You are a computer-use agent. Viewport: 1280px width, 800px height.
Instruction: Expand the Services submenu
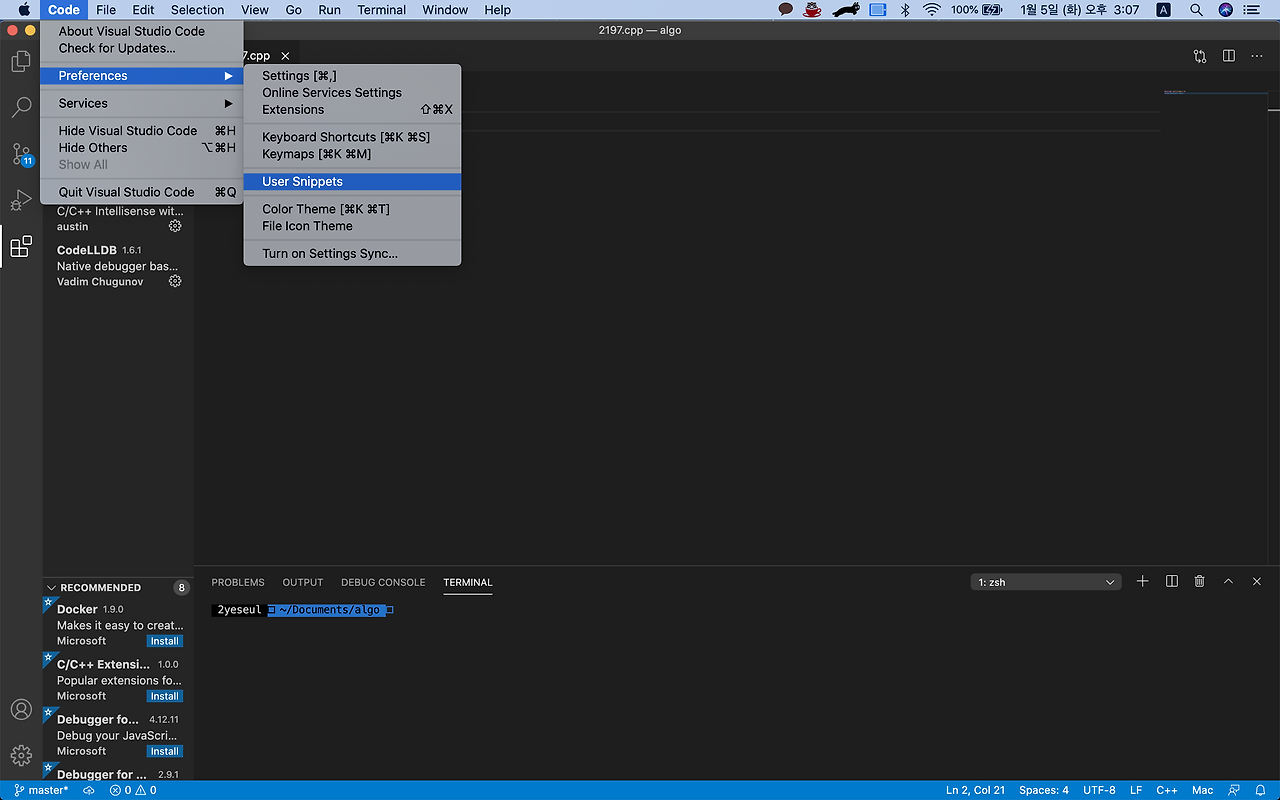tap(141, 103)
